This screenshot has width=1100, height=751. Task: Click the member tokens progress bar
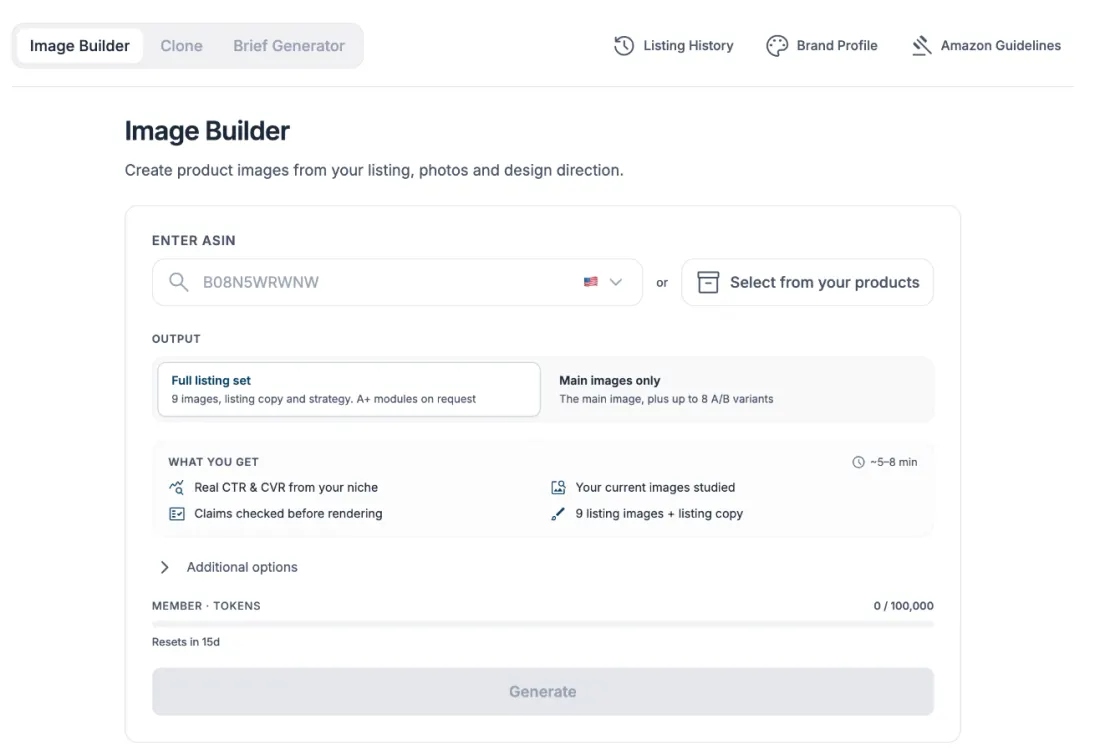point(543,624)
